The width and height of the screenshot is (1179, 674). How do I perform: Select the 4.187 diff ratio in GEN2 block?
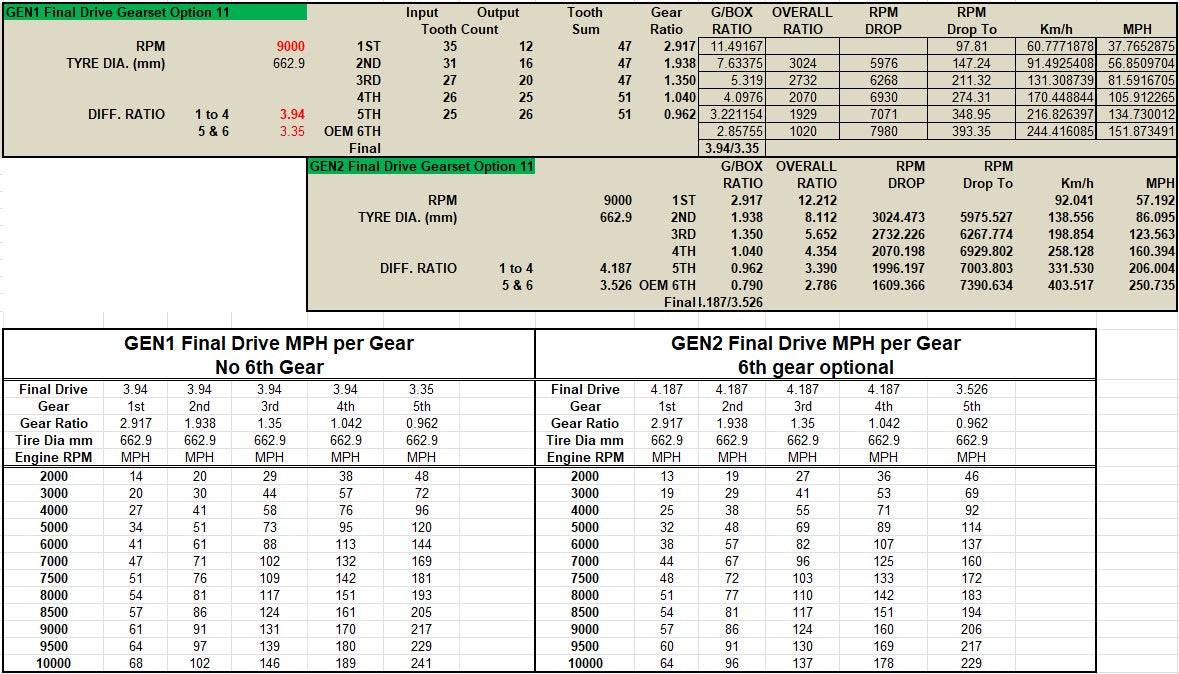[x=616, y=269]
